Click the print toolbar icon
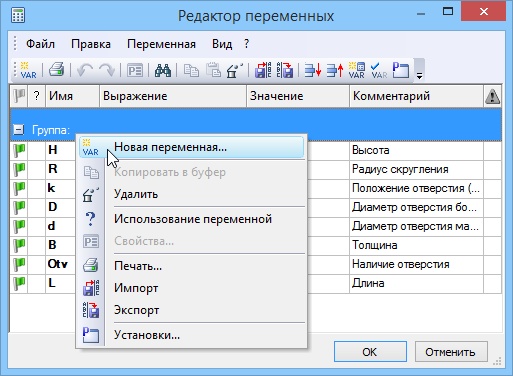Viewport: 513px width, 376px height. click(x=56, y=70)
